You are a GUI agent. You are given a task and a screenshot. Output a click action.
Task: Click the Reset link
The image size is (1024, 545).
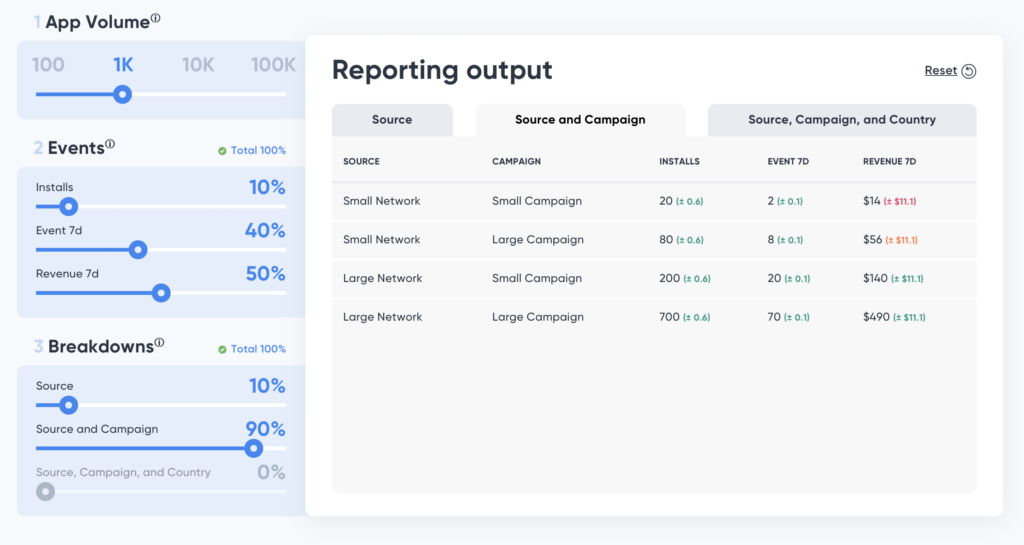click(x=940, y=70)
